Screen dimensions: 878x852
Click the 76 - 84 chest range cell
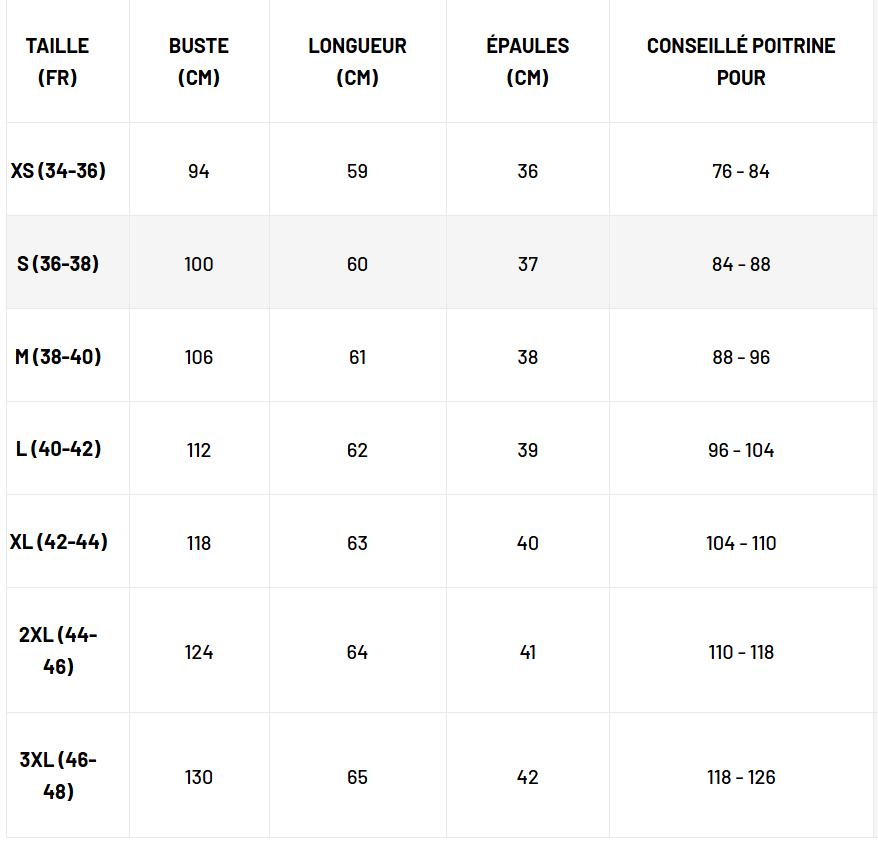[x=741, y=171]
